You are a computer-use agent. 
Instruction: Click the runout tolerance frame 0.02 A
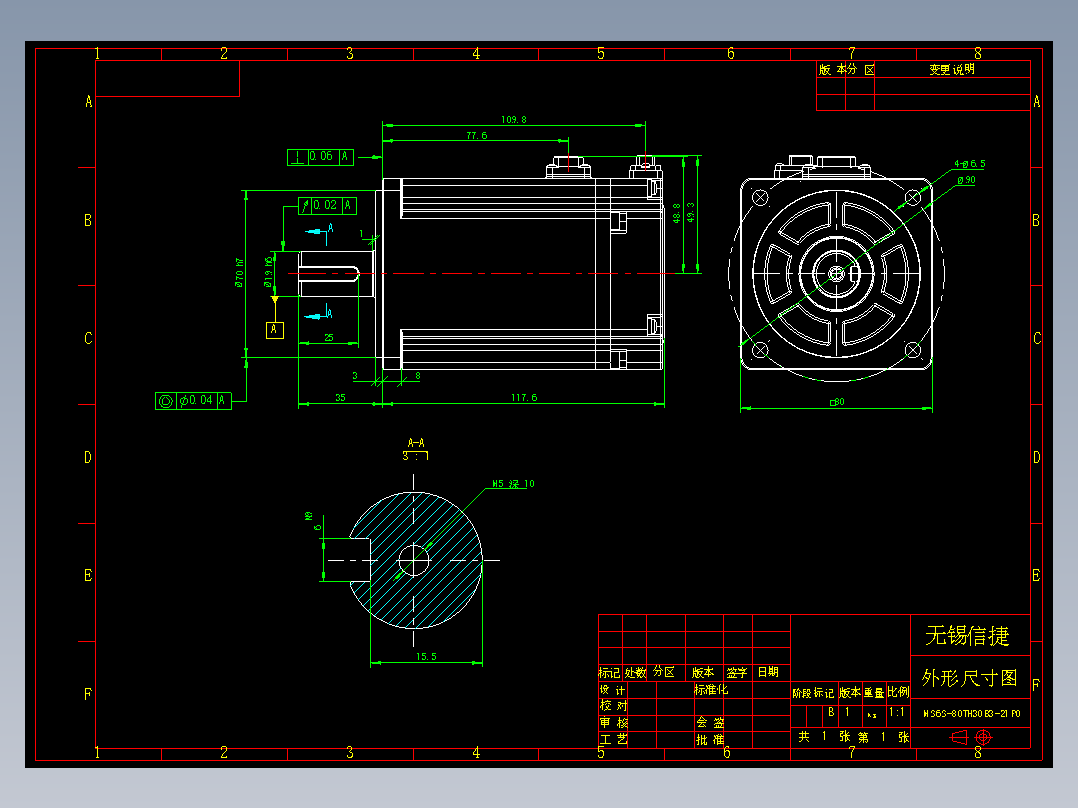[325, 205]
